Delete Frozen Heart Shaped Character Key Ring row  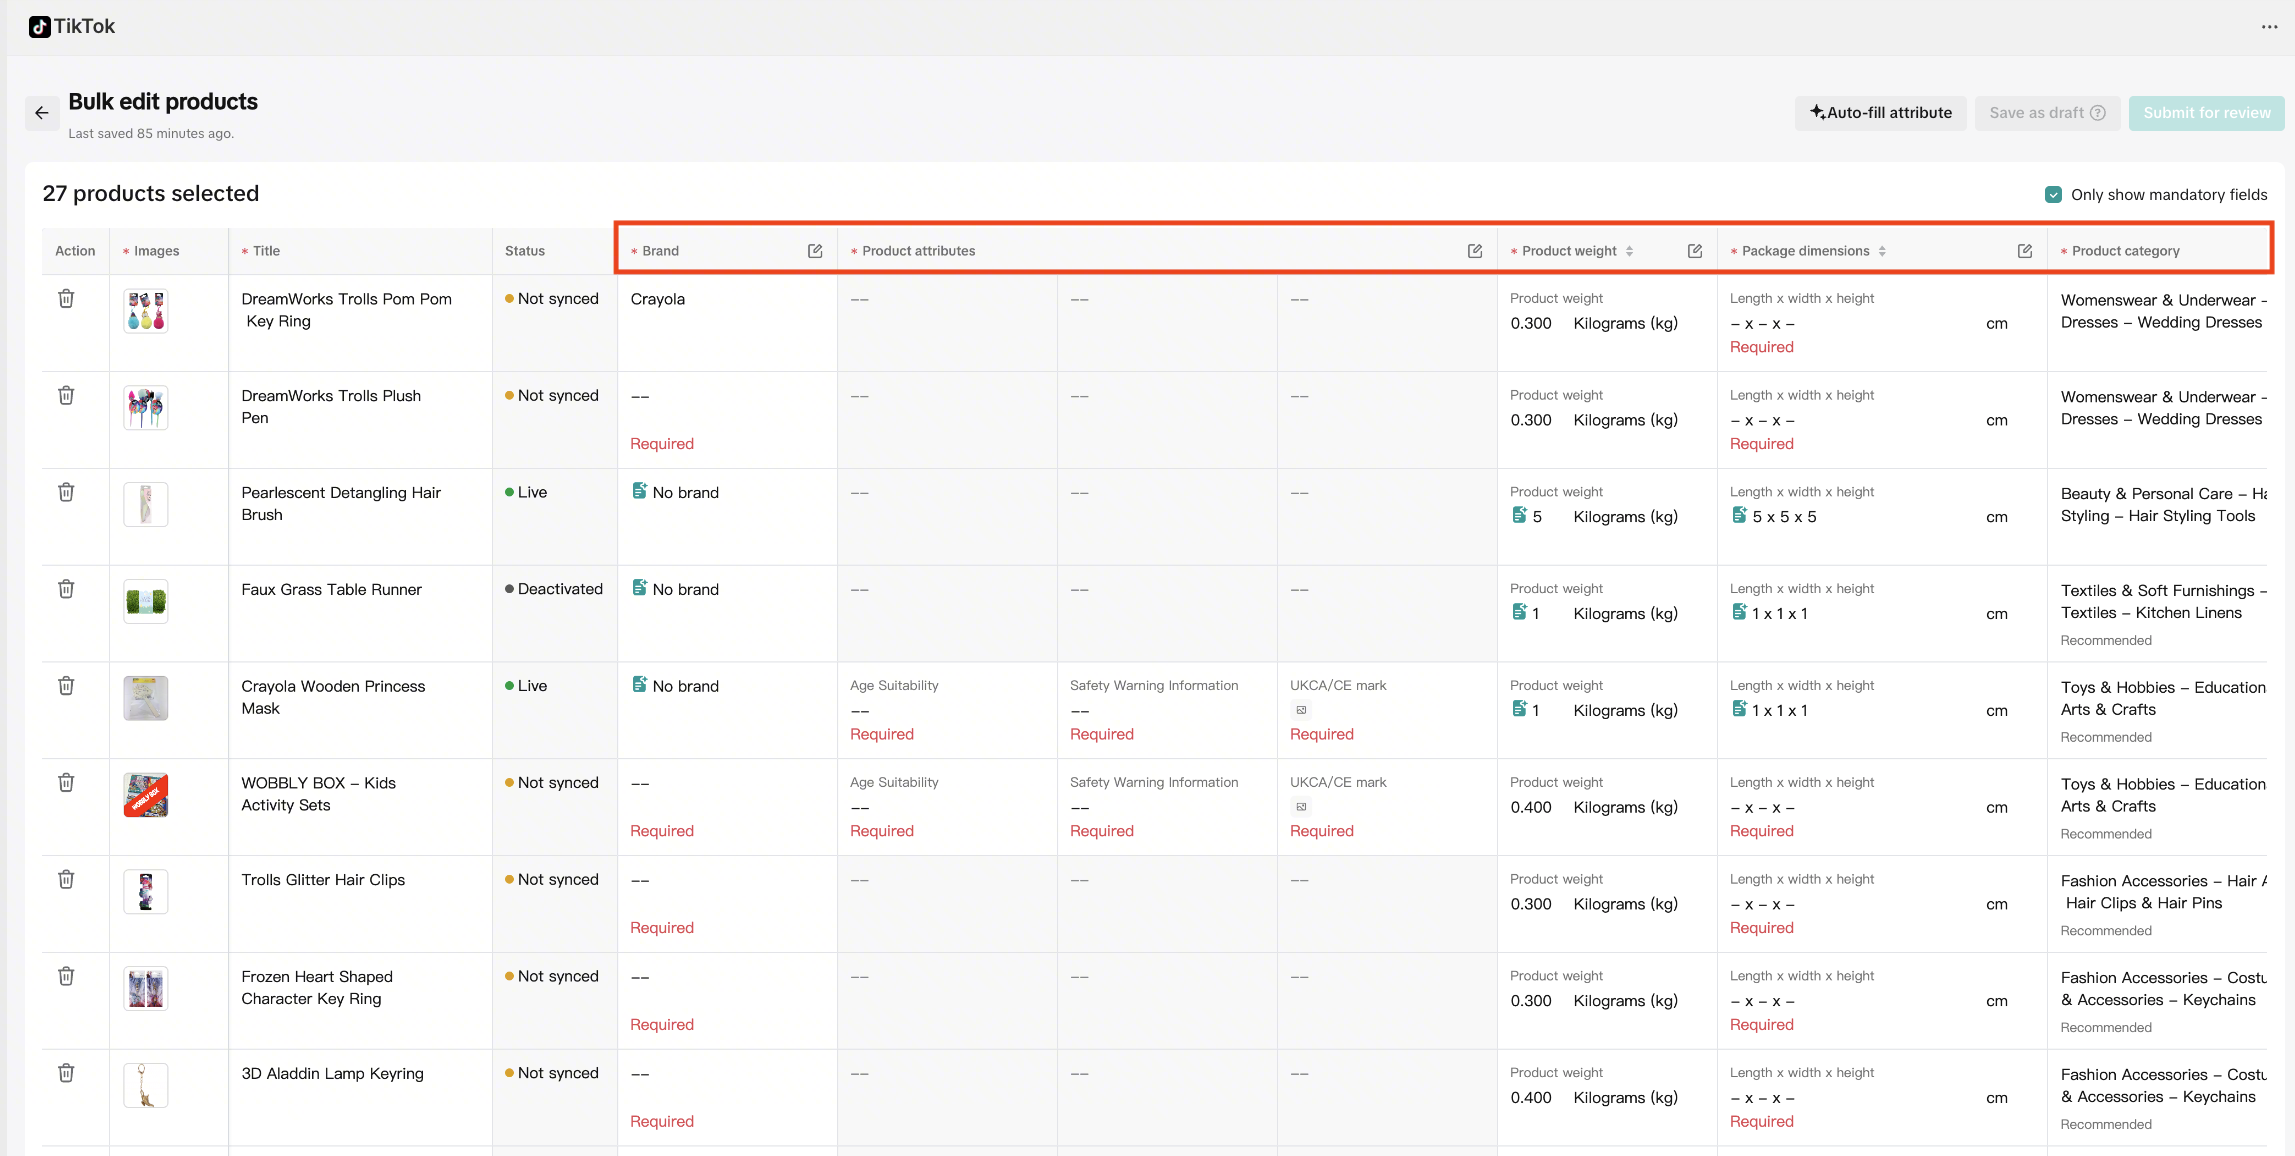tap(66, 976)
